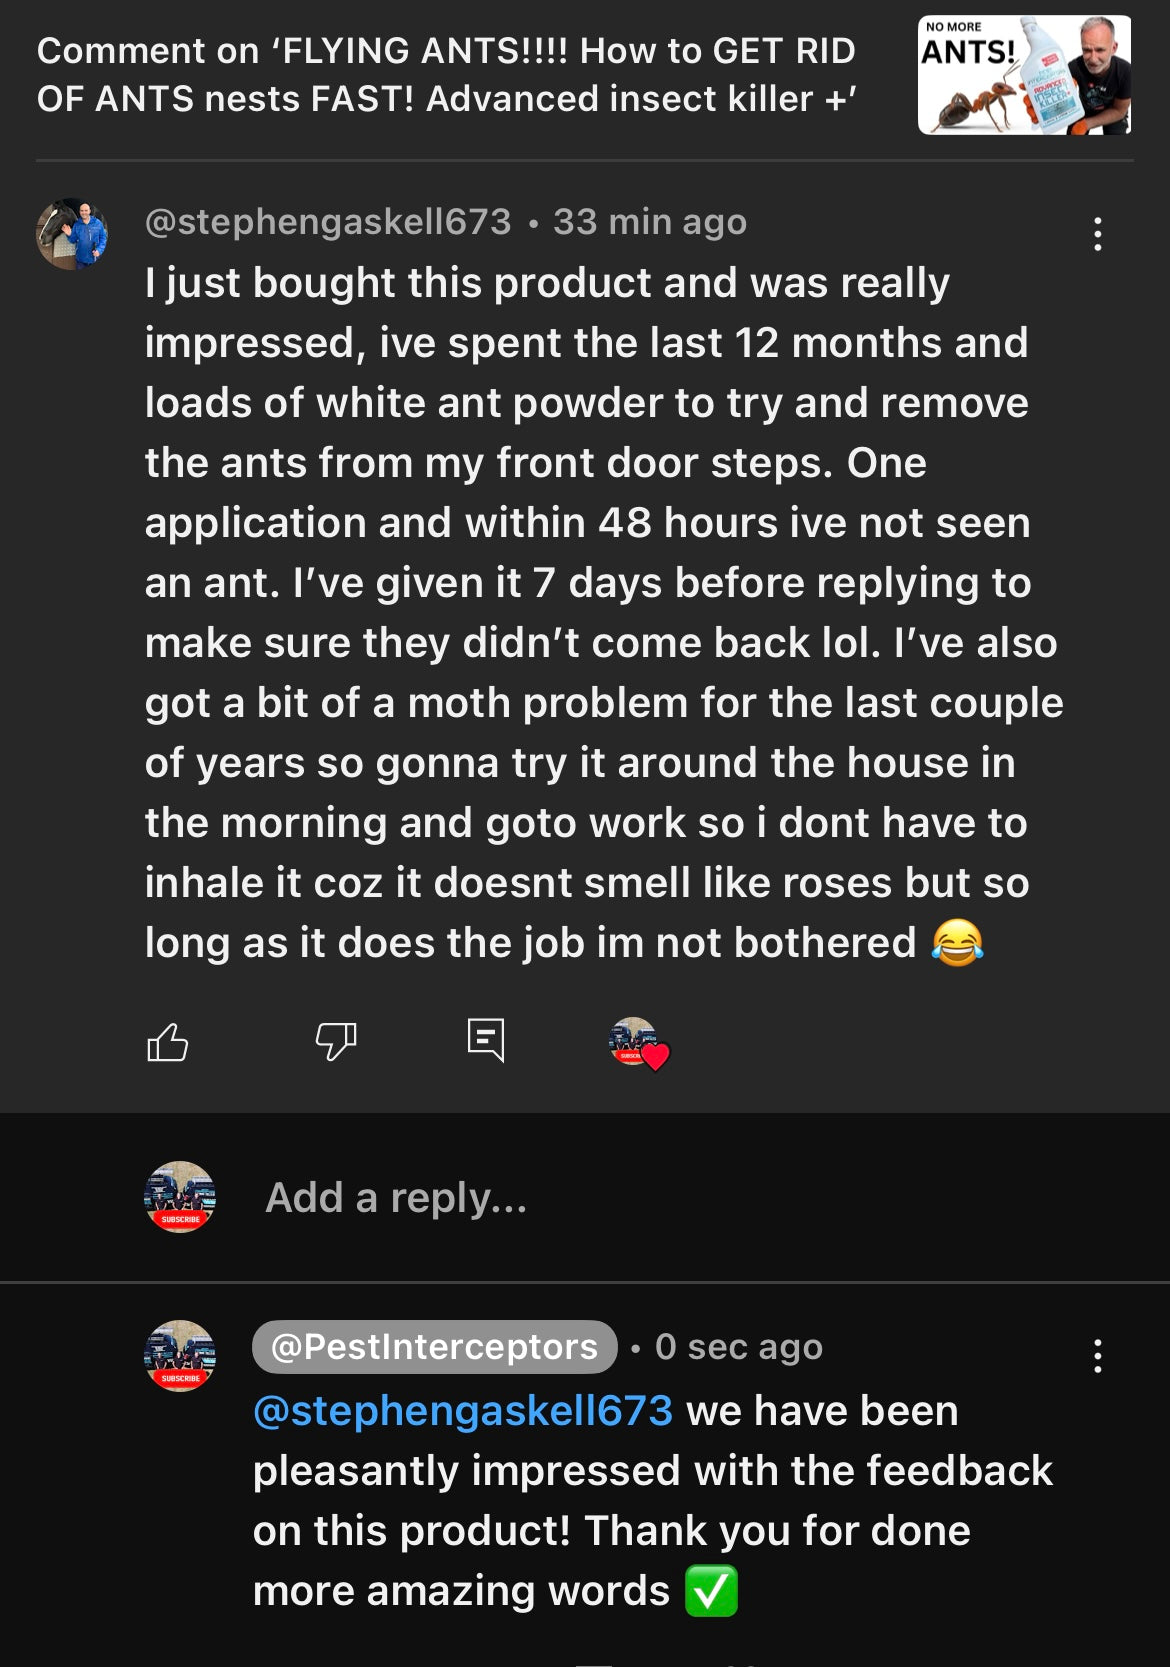Tap the laughing emoji ending the comment
The image size is (1170, 1667).
click(957, 943)
